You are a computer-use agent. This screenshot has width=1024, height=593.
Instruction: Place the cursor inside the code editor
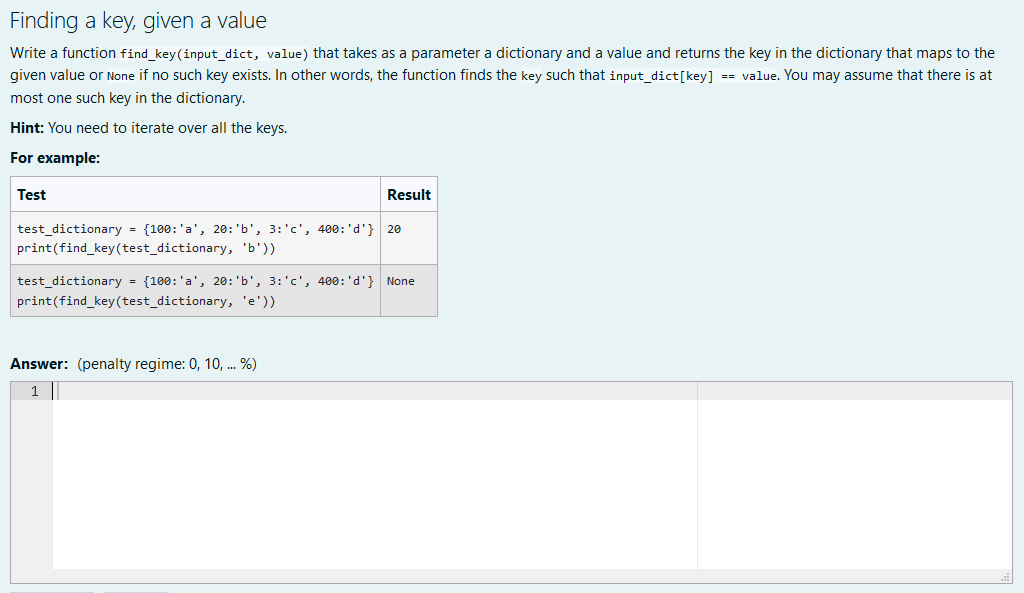click(300, 450)
